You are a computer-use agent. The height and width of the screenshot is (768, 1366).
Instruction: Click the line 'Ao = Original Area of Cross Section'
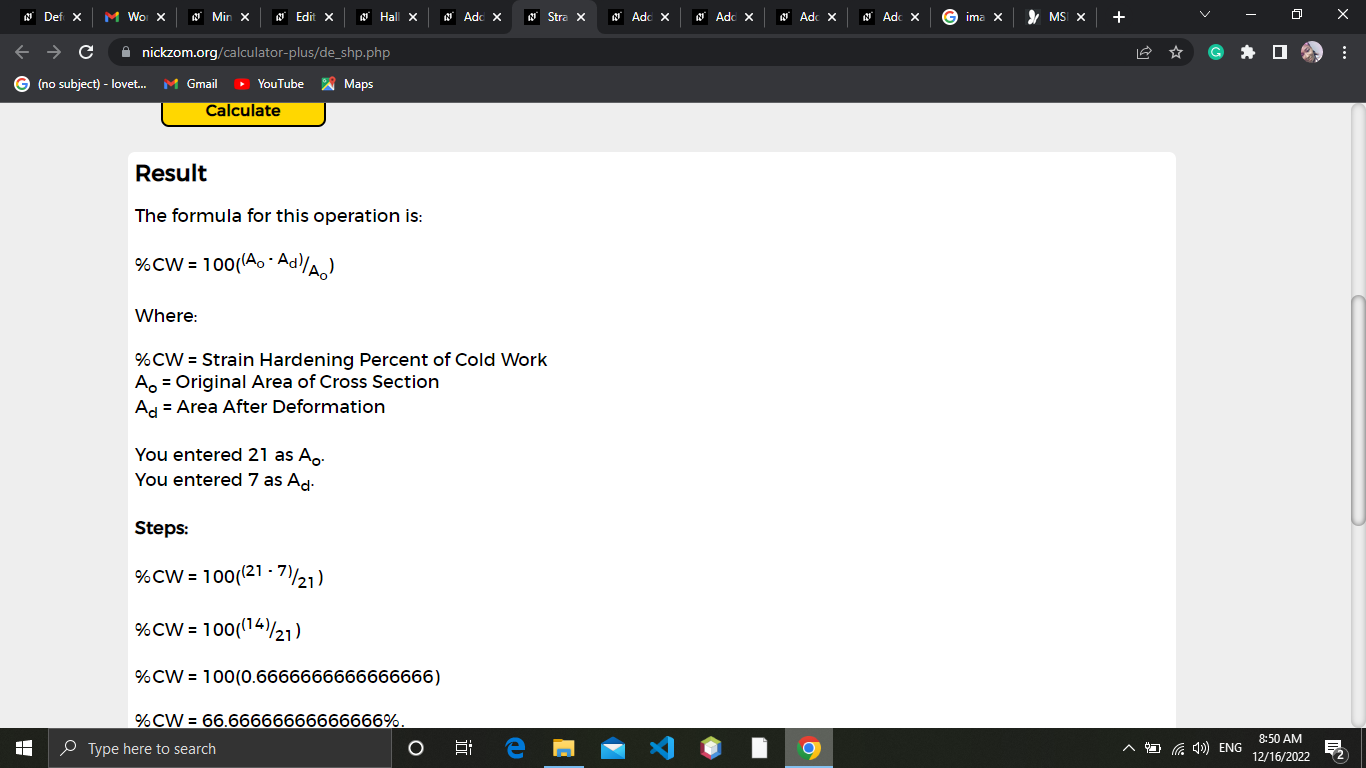(x=287, y=383)
